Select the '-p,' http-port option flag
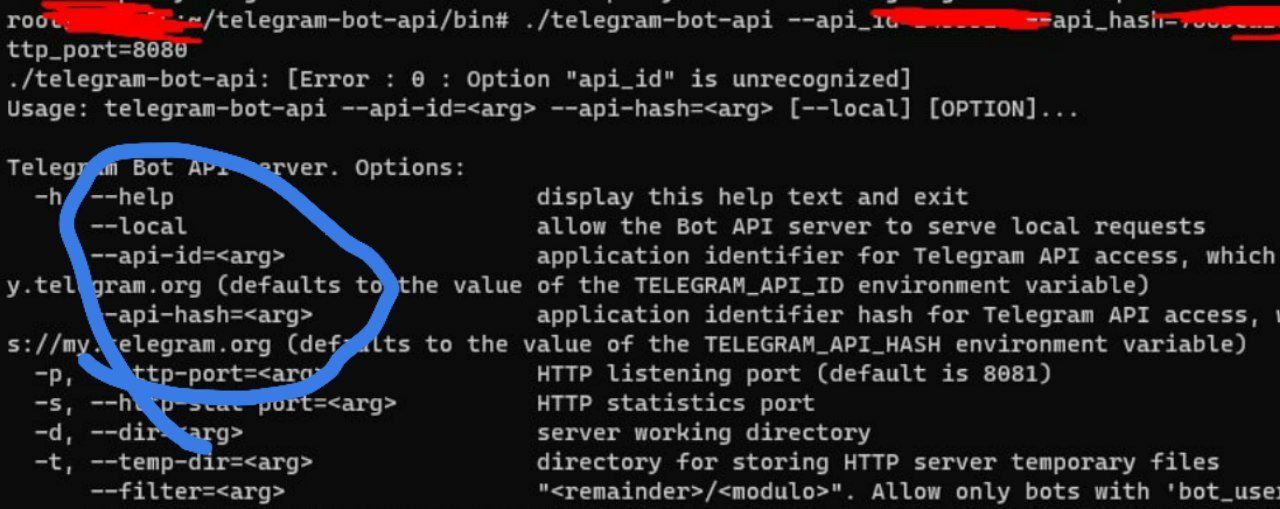Viewport: 1280px width, 509px height. (x=54, y=374)
